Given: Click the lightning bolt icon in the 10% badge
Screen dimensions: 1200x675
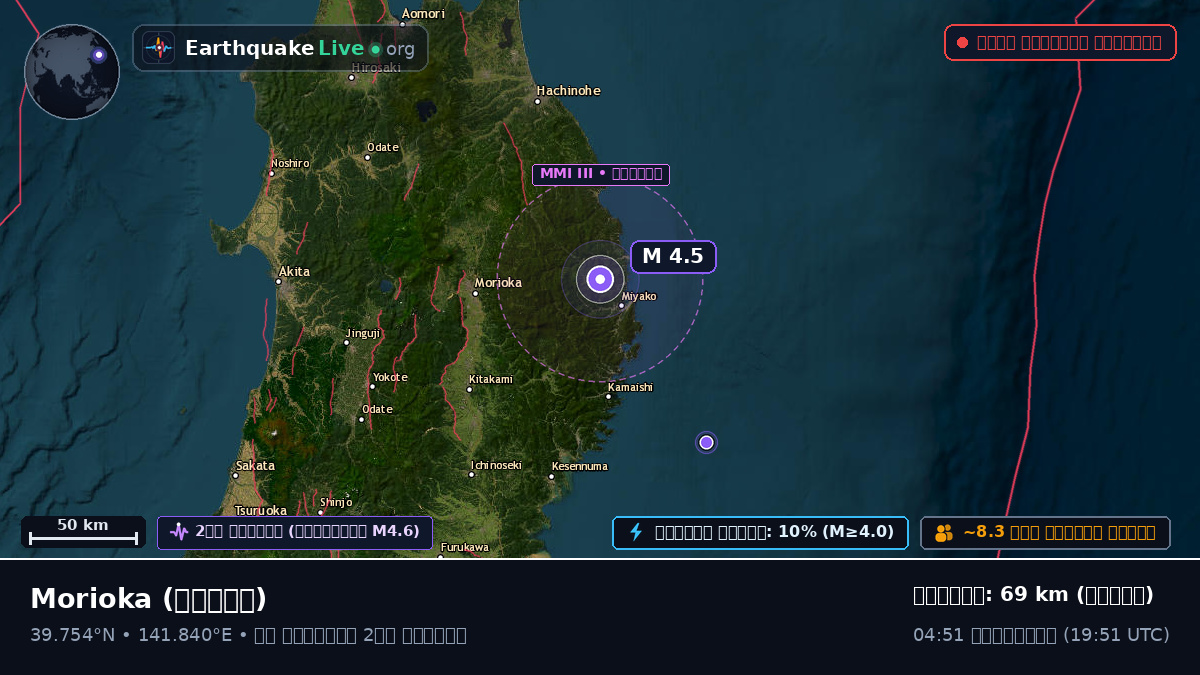Looking at the screenshot, I should (636, 532).
